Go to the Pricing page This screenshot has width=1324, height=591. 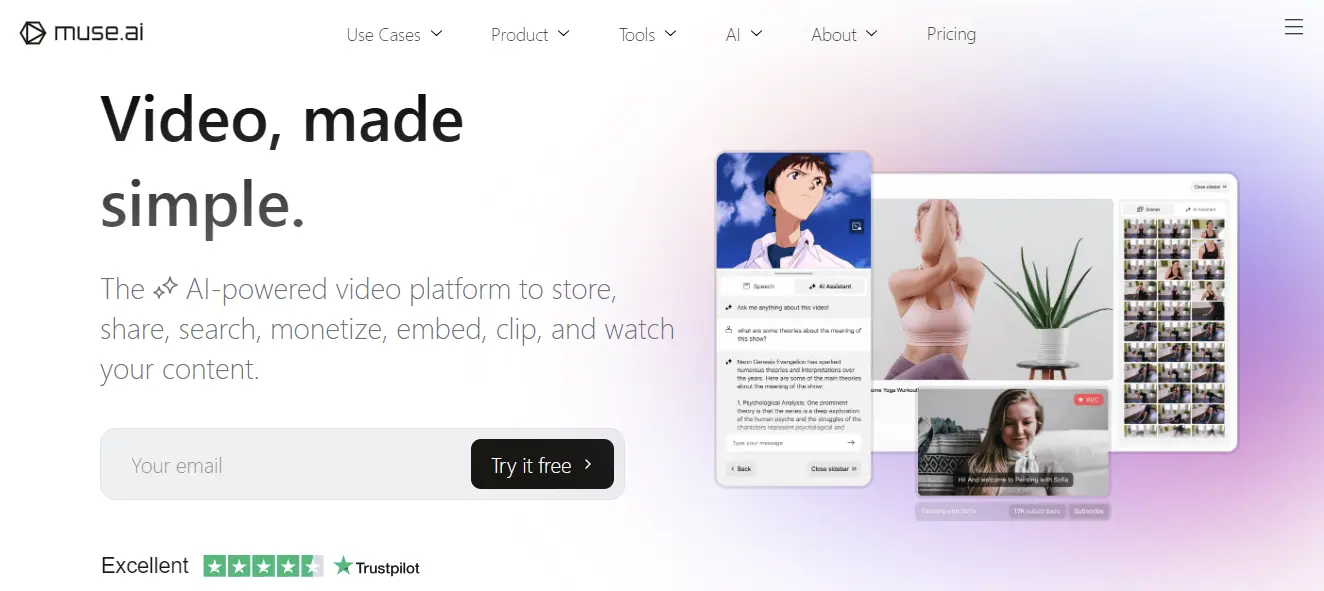951,34
